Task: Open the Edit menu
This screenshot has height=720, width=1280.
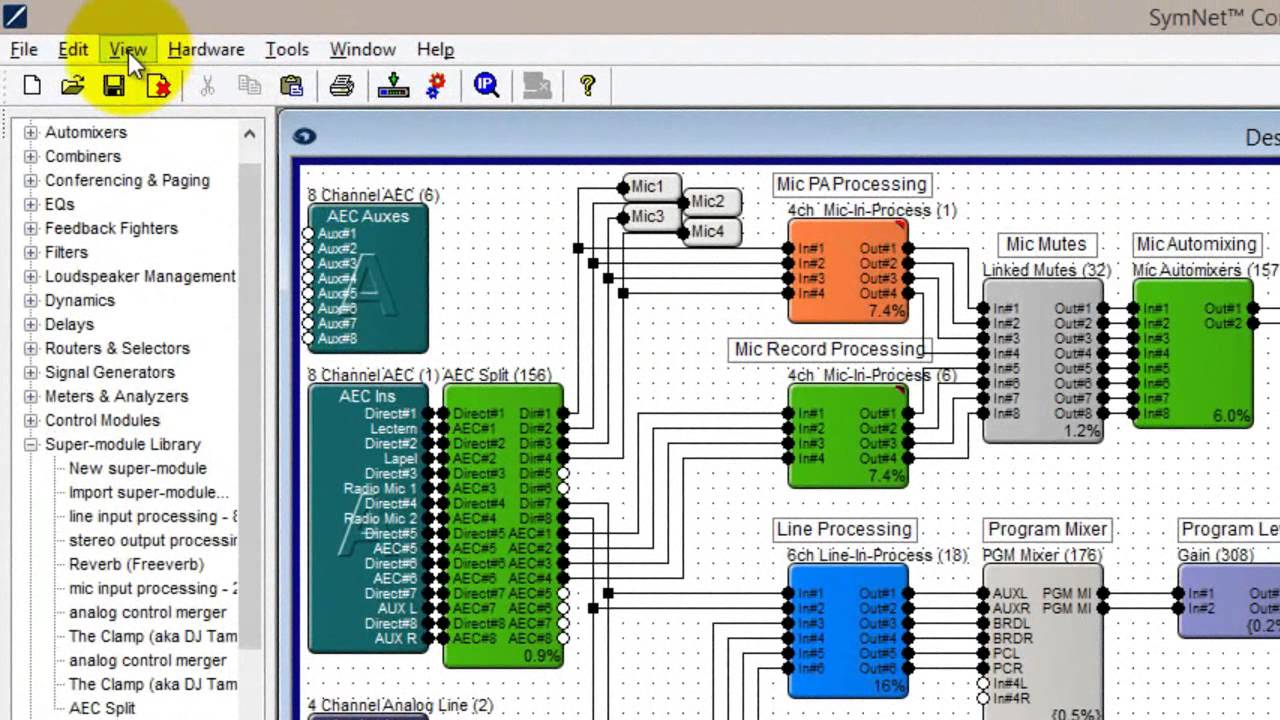Action: tap(73, 49)
